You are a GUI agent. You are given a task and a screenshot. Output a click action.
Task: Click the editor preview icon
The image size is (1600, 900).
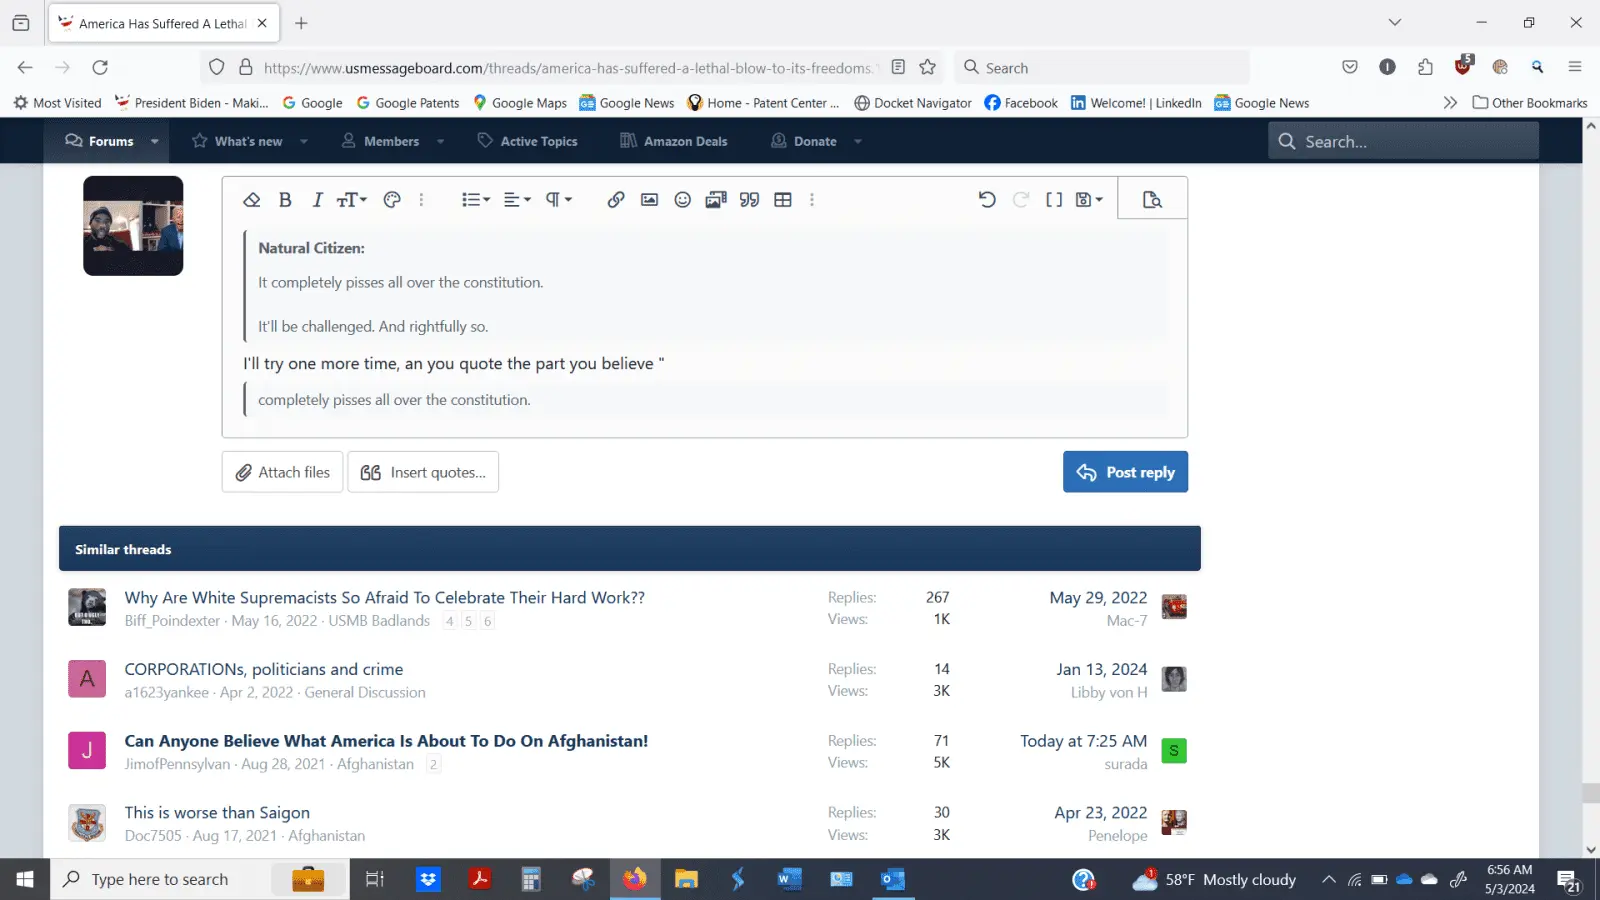[x=1152, y=200]
